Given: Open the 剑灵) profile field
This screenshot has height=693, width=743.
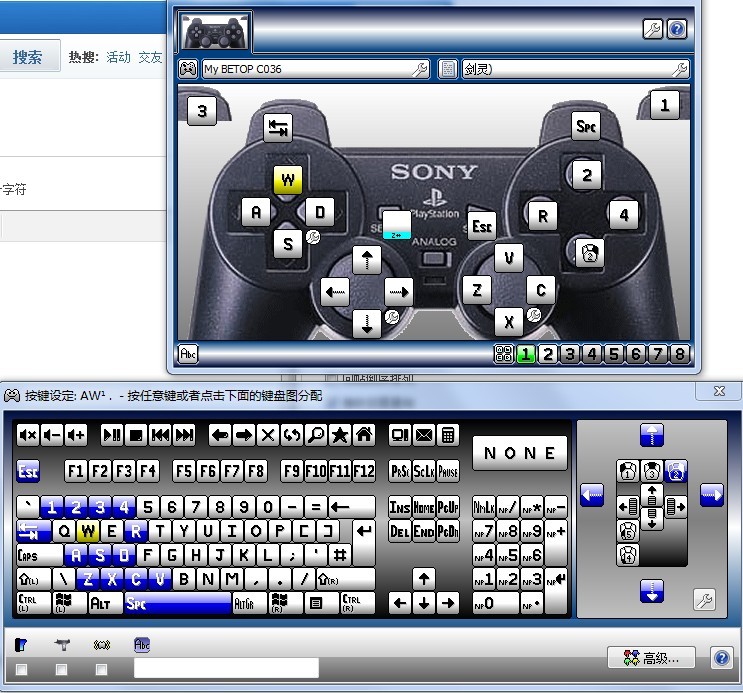Looking at the screenshot, I should [575, 69].
